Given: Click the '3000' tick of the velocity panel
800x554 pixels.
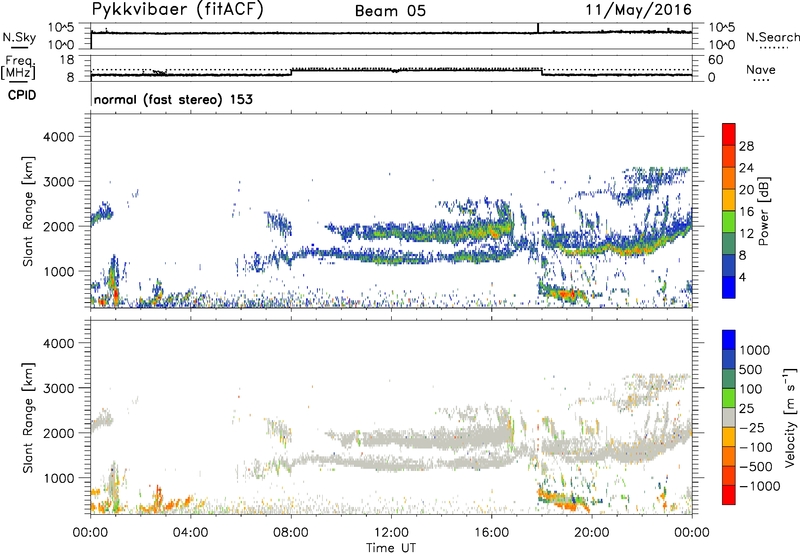Looking at the screenshot, I should (58, 388).
